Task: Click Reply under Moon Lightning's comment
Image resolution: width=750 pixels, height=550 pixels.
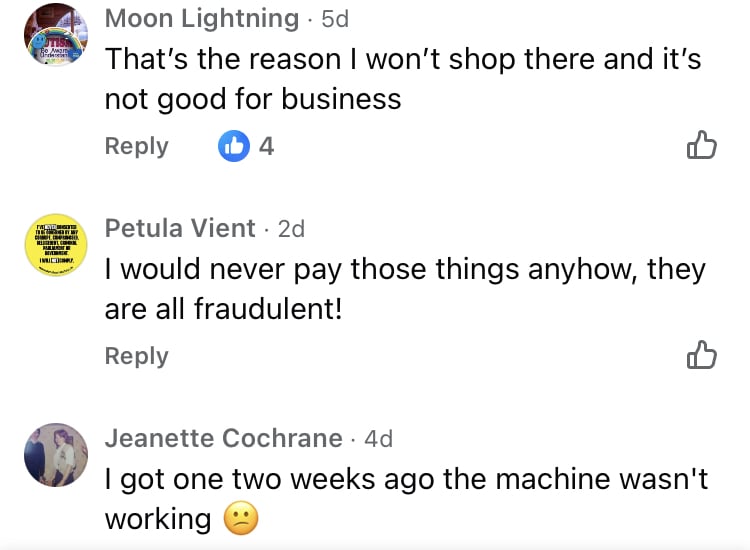Action: point(136,146)
